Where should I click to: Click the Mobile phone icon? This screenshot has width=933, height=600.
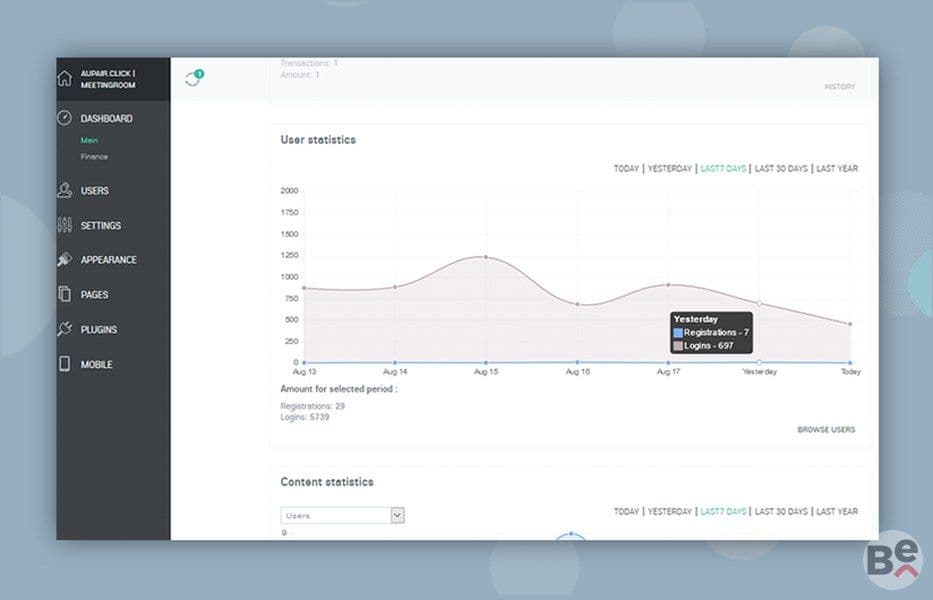64,364
